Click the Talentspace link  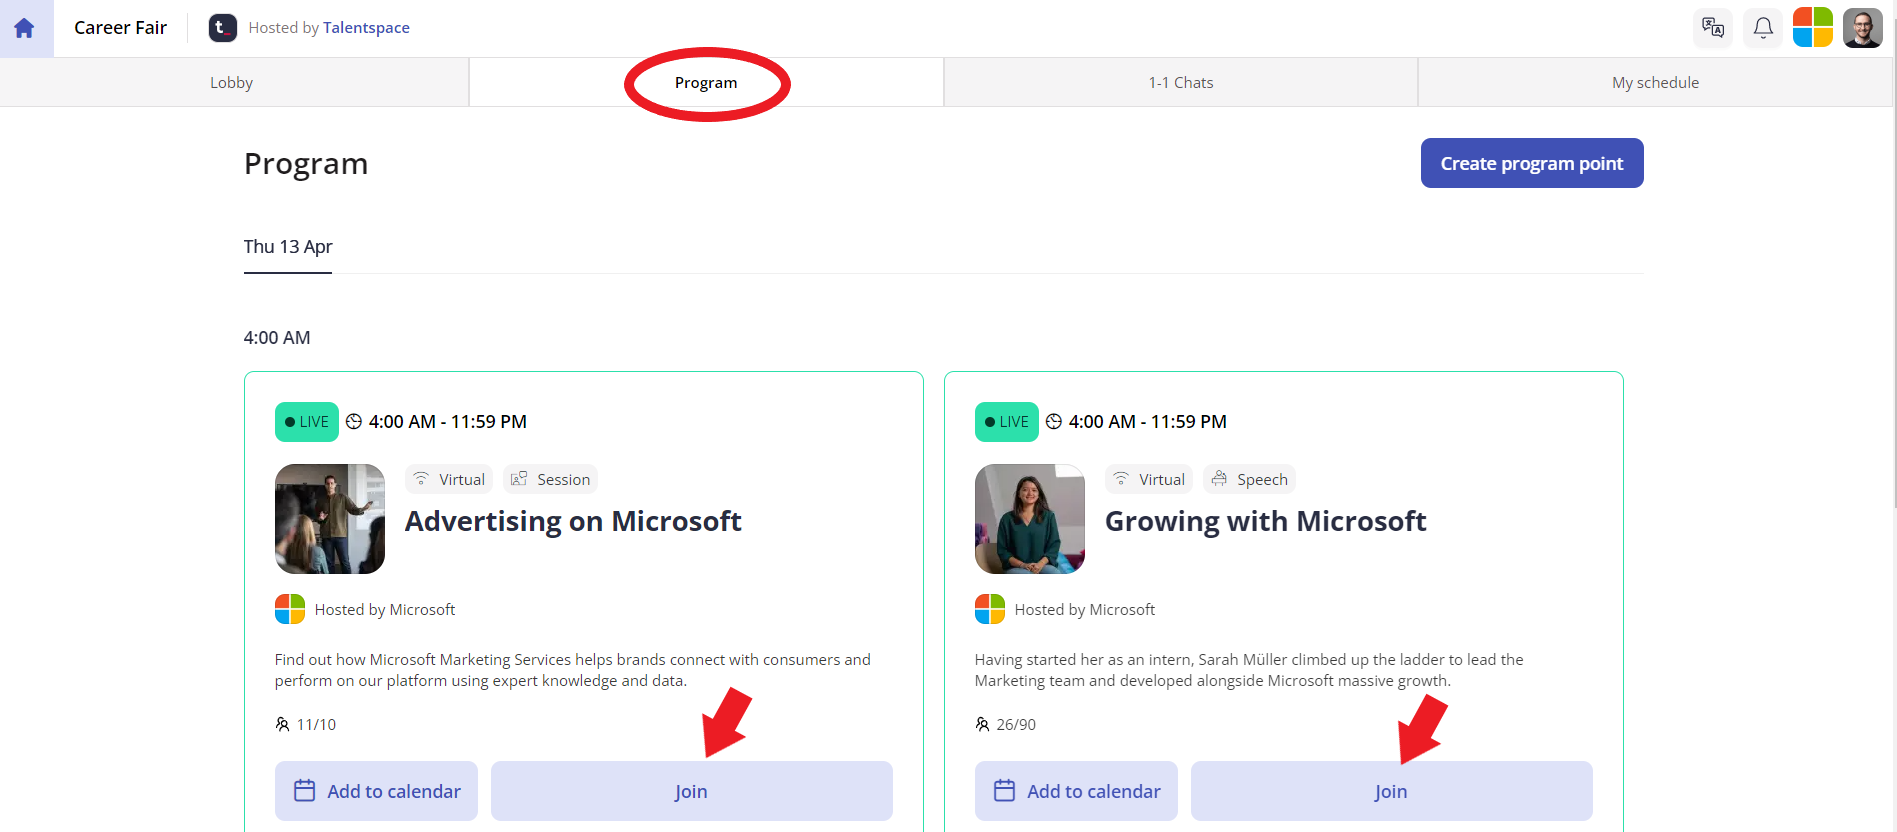pos(366,28)
